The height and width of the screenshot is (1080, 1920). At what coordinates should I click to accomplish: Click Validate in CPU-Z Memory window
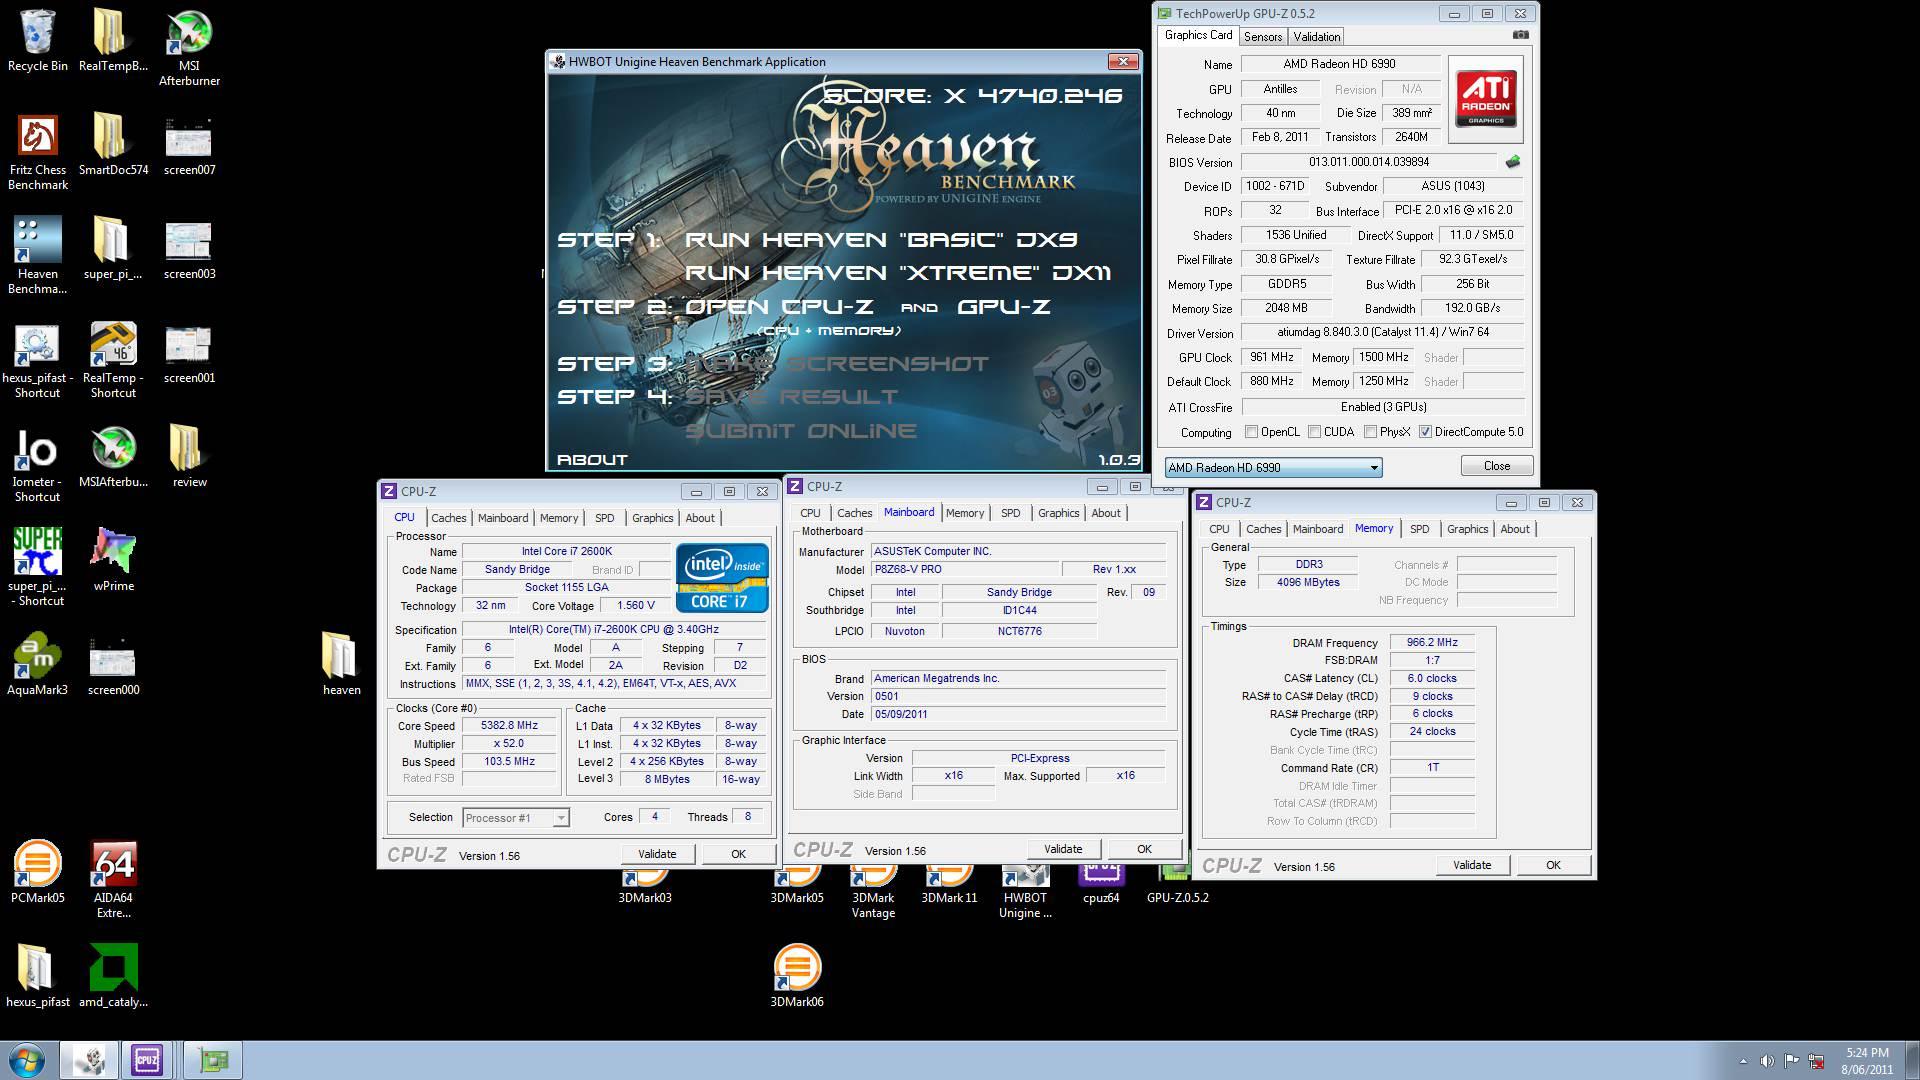(1471, 865)
